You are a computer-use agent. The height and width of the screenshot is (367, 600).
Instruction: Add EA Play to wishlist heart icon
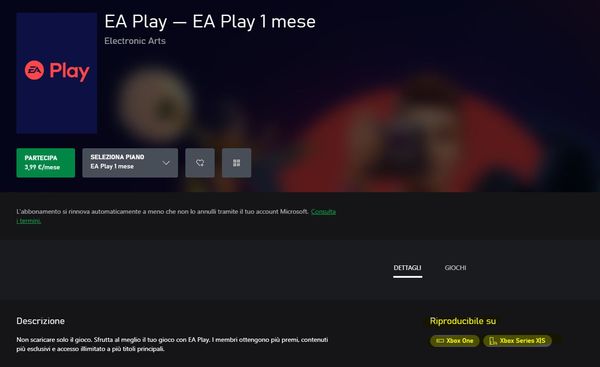[200, 163]
